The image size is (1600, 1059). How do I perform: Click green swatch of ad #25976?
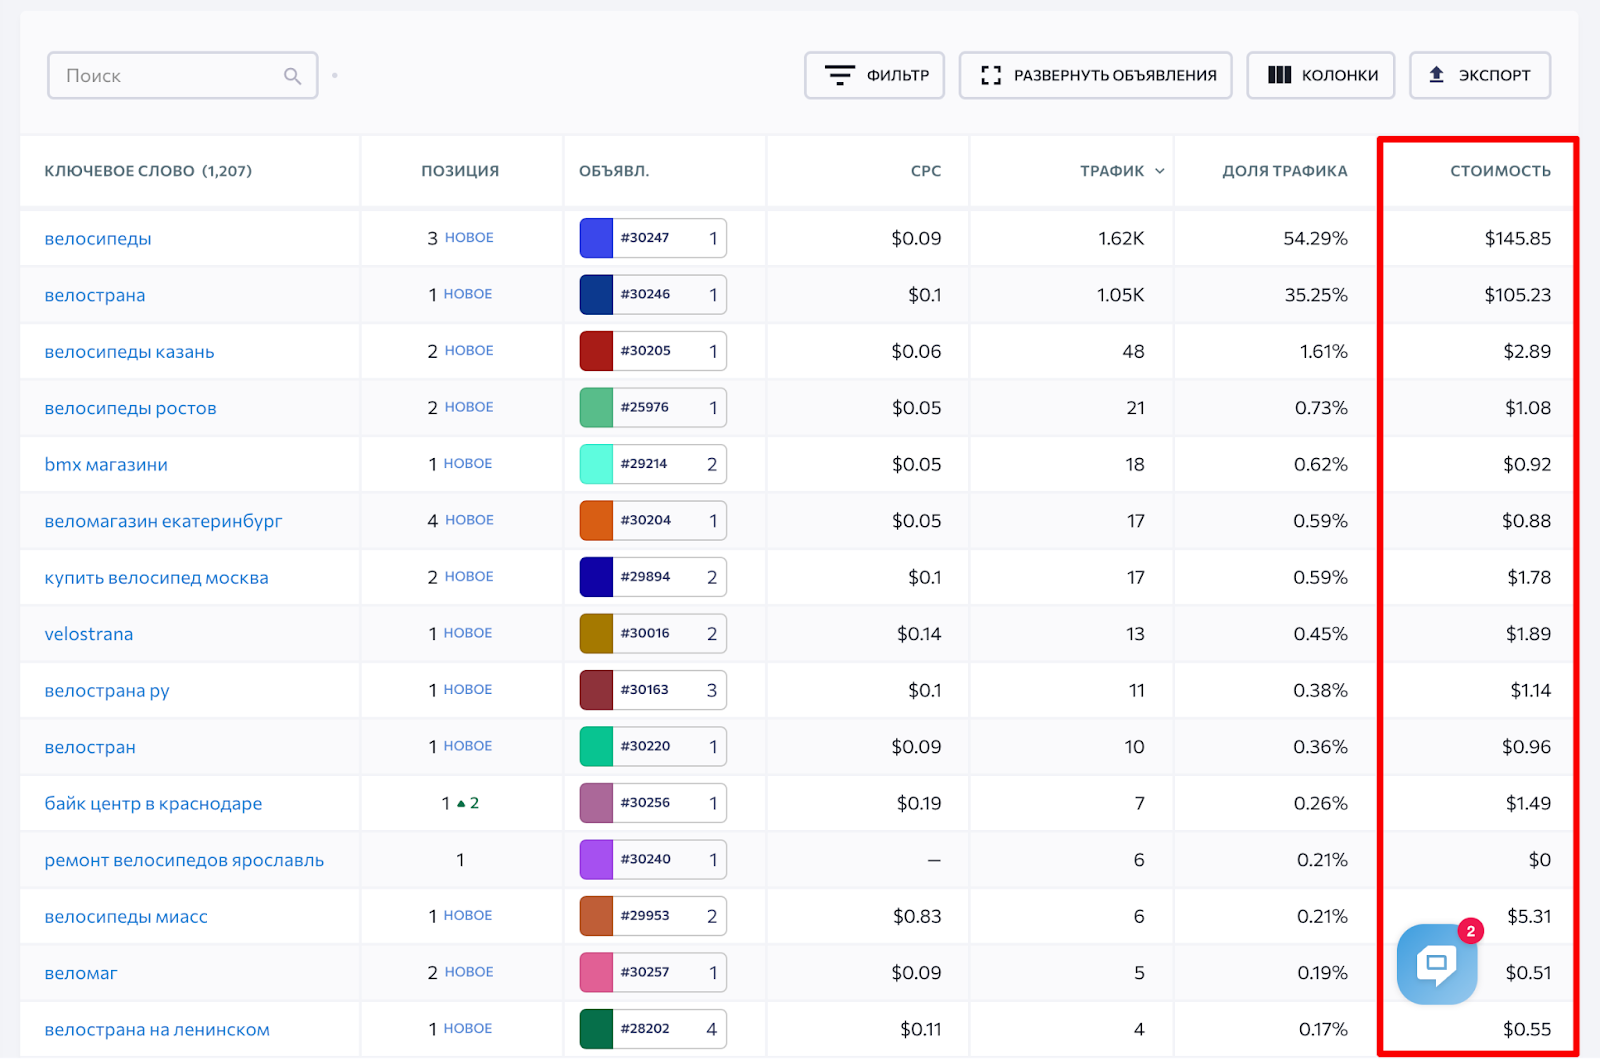596,408
